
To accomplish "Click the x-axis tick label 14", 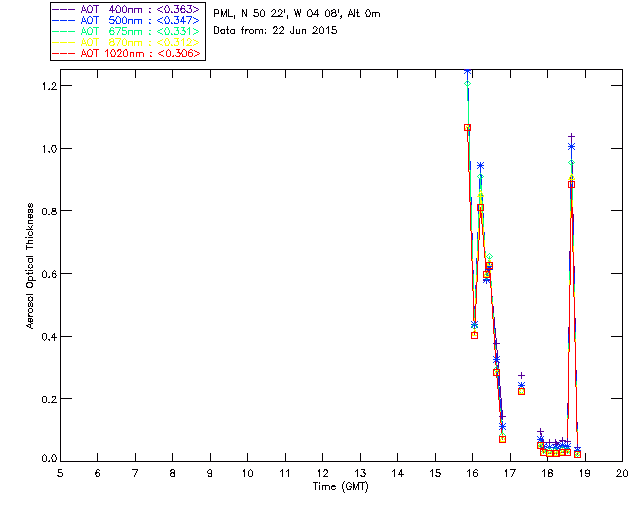I will pyautogui.click(x=398, y=473).
